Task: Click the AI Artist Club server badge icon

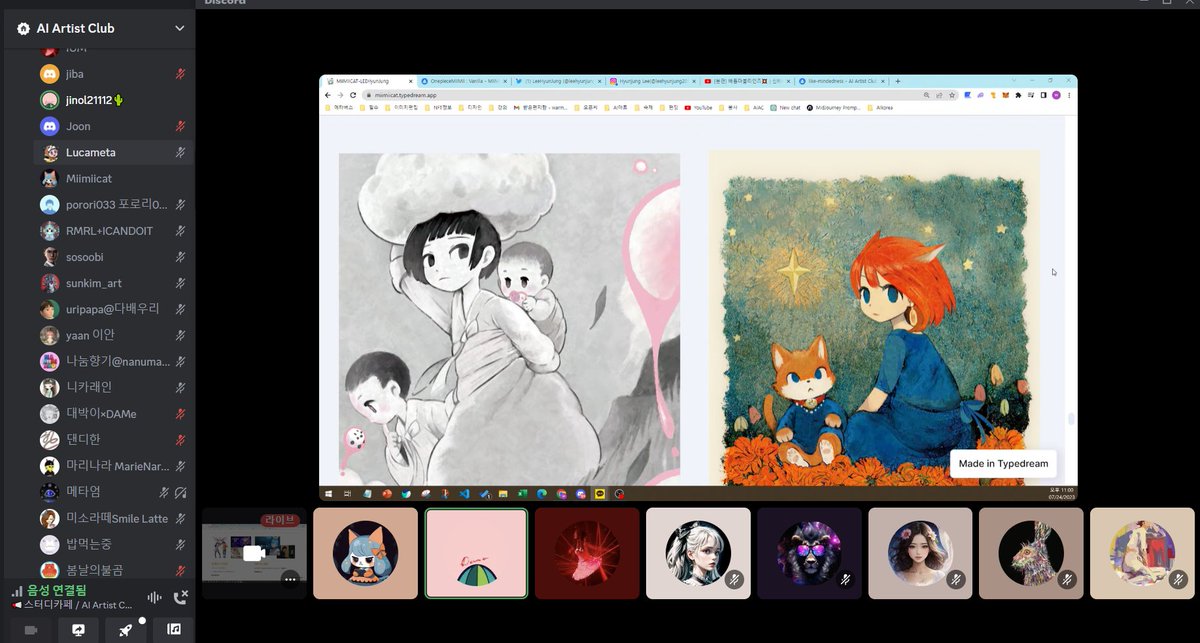Action: pyautogui.click(x=23, y=28)
